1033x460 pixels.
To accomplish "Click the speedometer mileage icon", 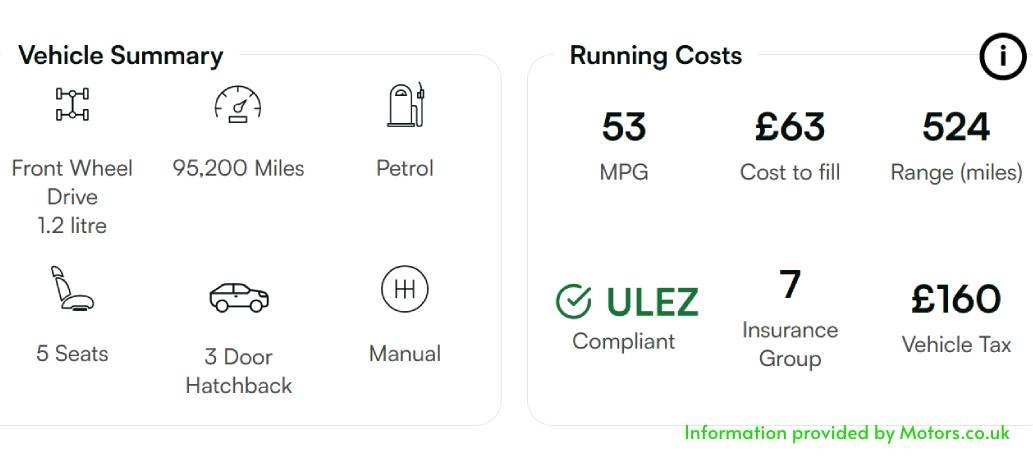I will [238, 103].
